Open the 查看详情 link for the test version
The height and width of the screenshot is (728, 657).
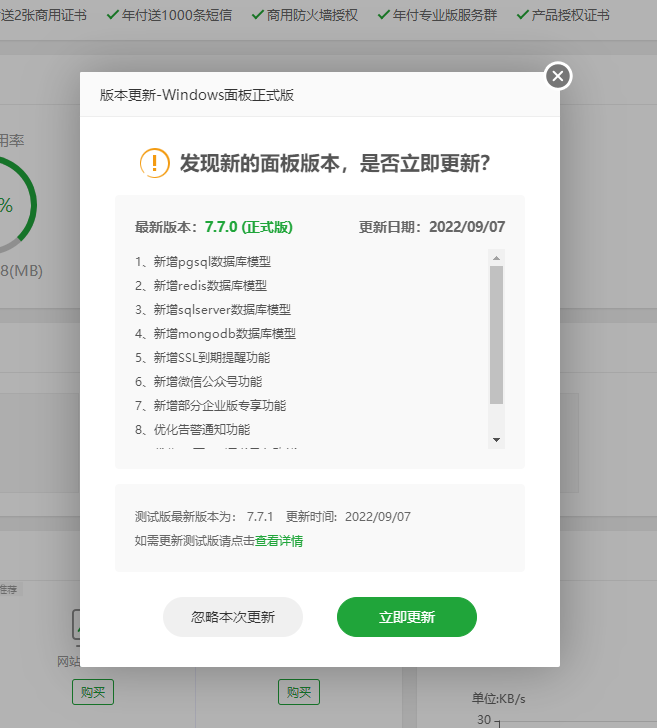[x=279, y=541]
